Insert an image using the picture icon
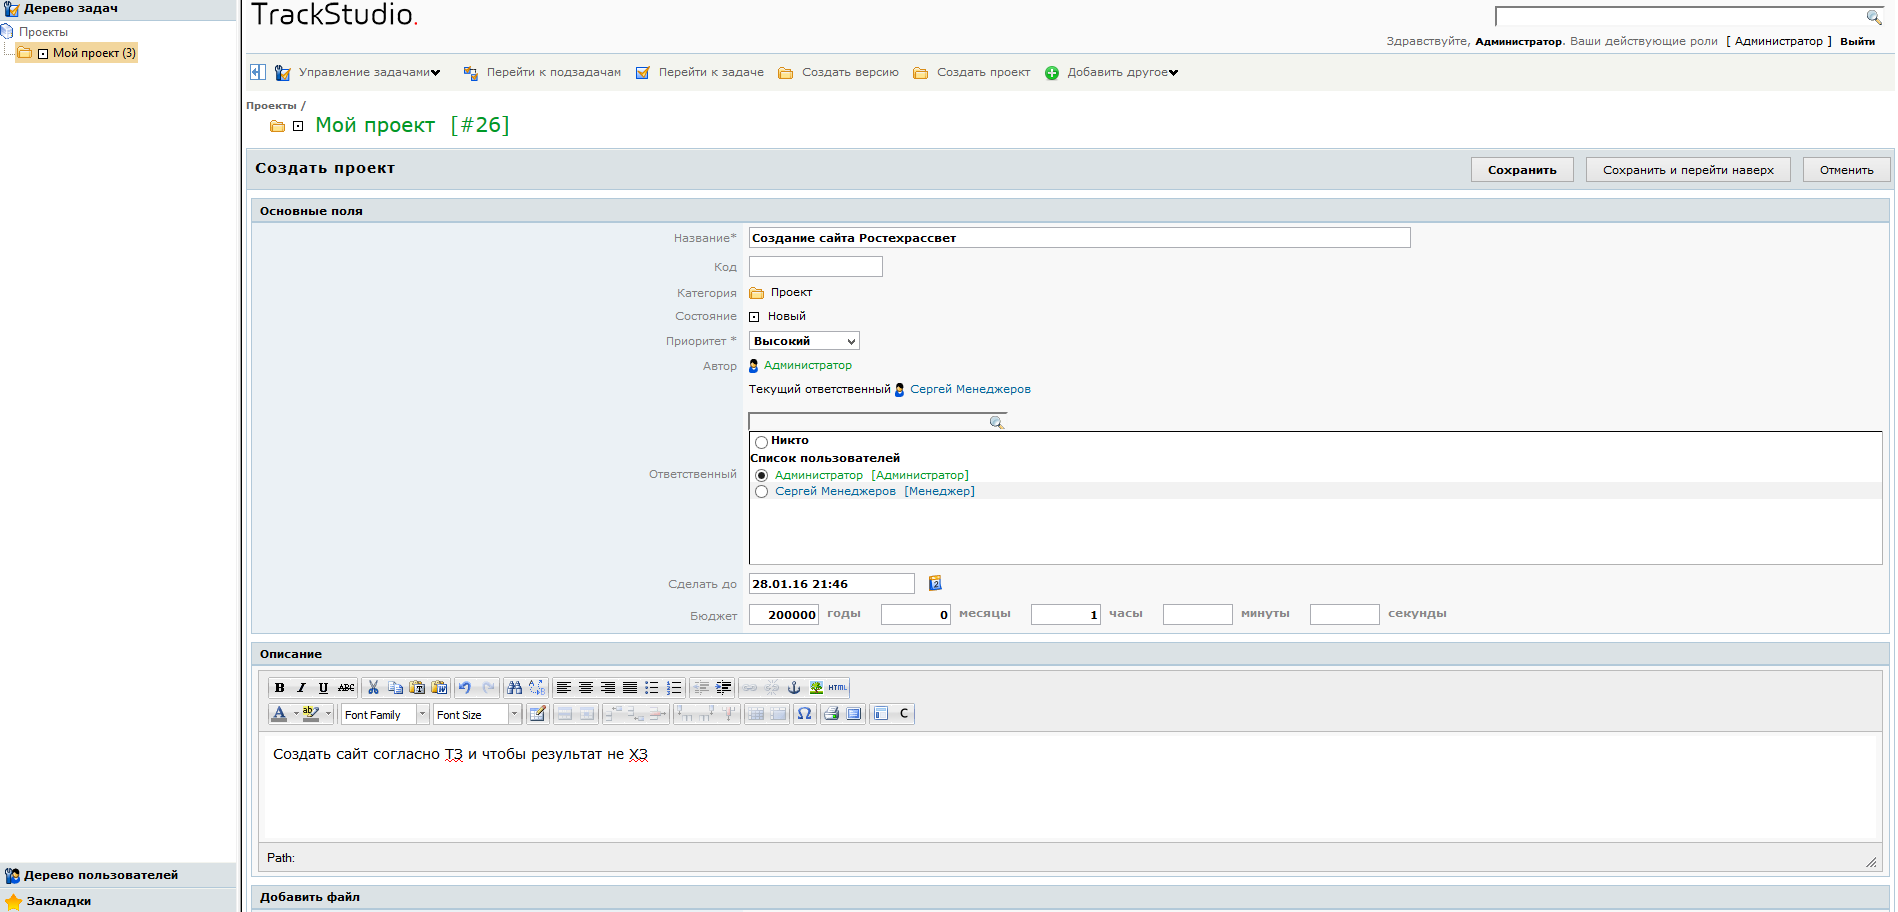1898x912 pixels. [x=816, y=688]
